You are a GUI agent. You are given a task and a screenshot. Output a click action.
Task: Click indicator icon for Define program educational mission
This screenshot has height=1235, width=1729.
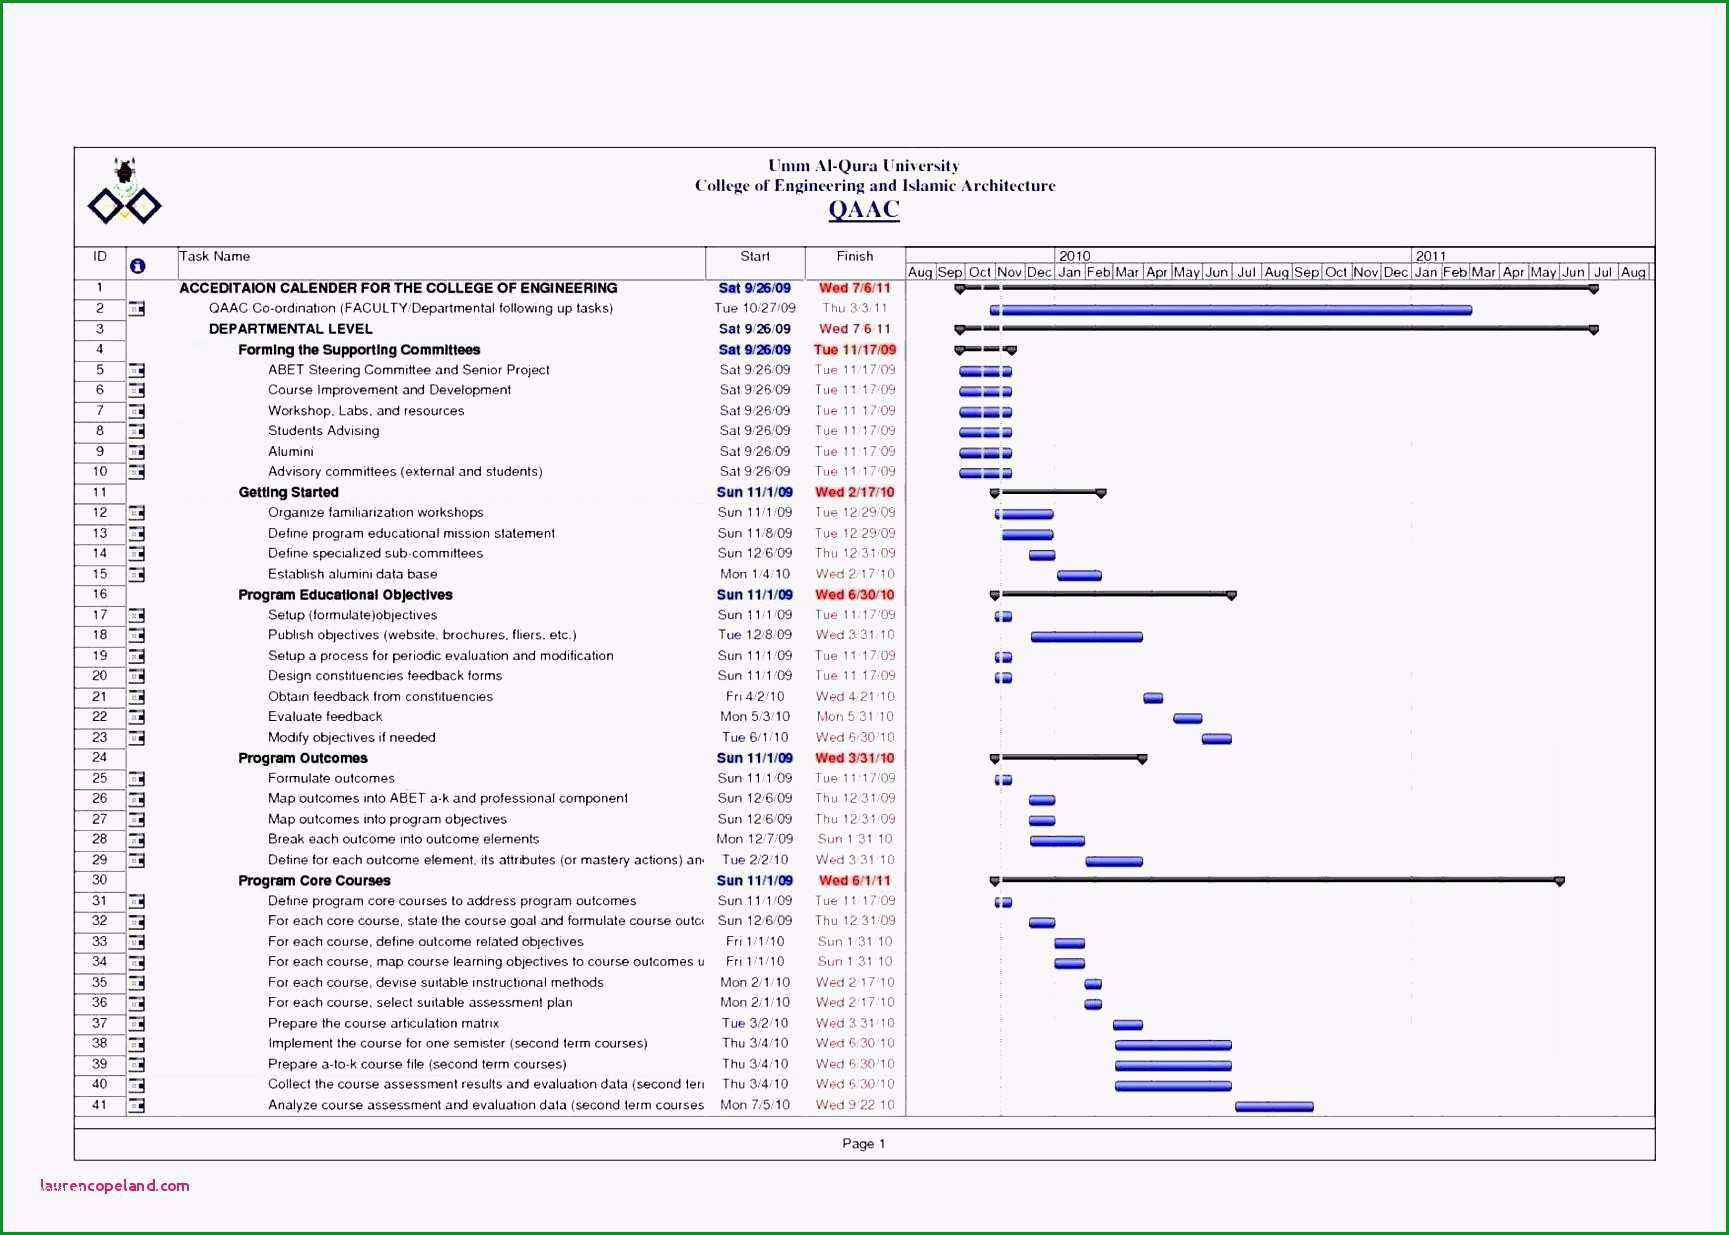(x=136, y=534)
